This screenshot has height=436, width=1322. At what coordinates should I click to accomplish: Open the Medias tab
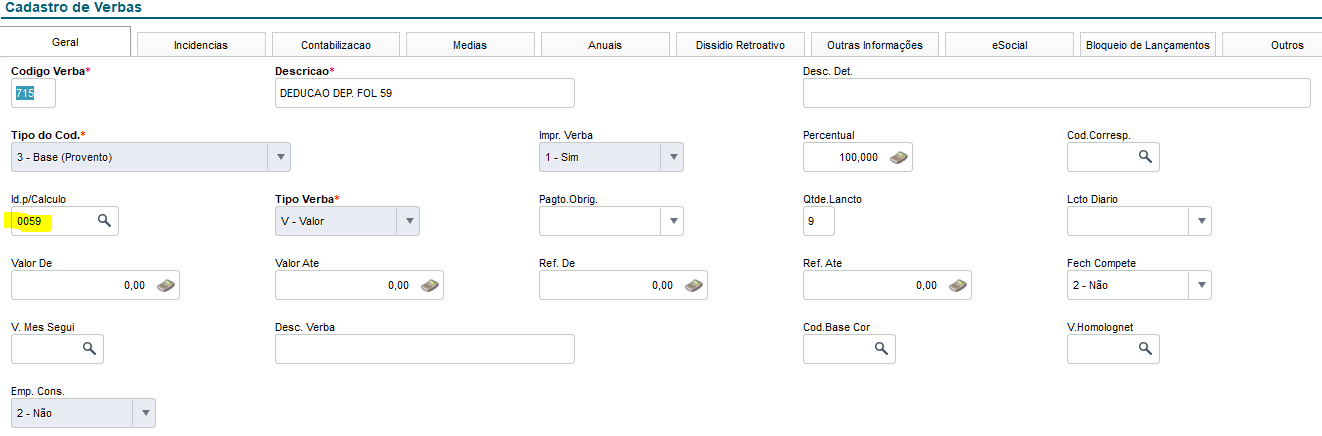click(x=470, y=45)
